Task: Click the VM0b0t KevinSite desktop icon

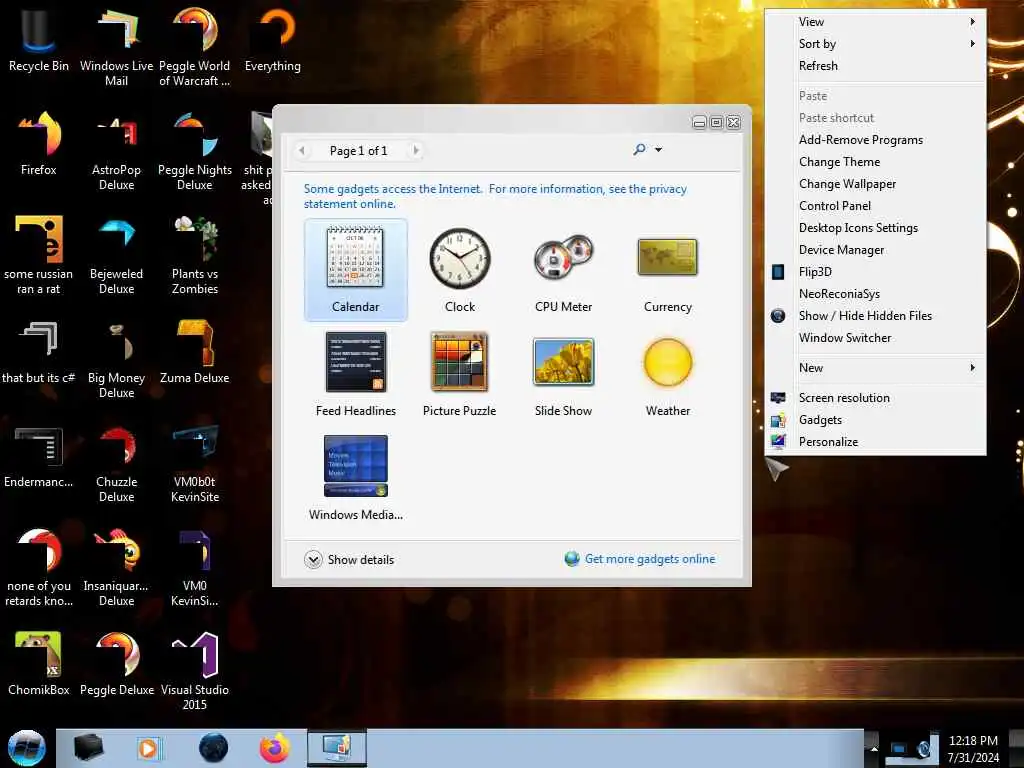Action: coord(195,462)
